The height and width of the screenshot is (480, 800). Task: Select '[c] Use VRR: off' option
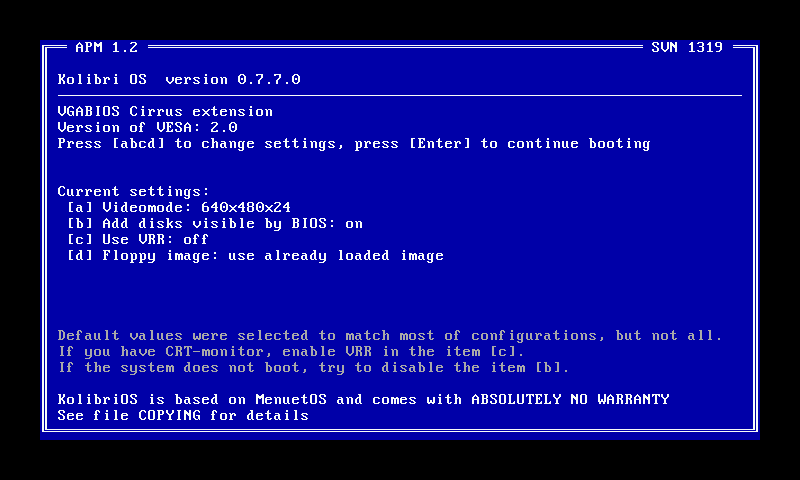point(138,240)
